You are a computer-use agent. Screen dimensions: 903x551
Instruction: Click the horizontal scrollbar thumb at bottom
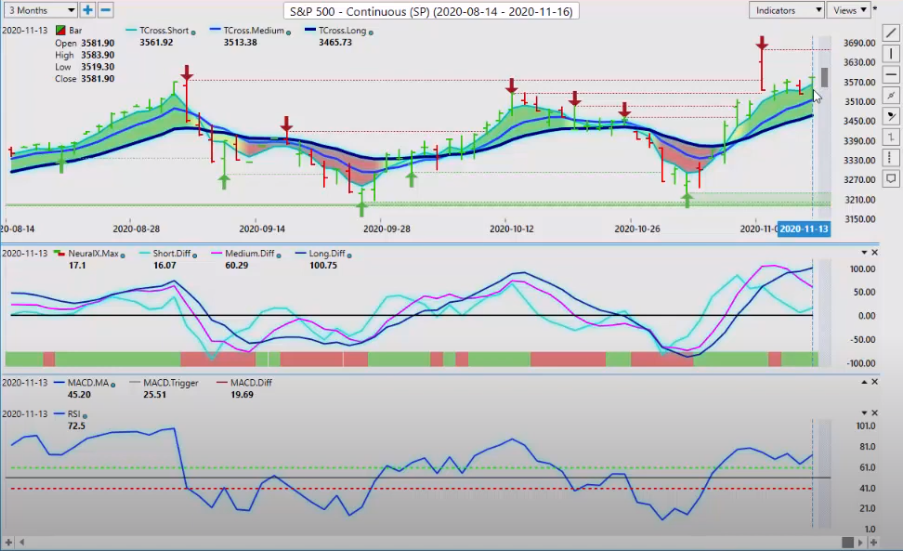pos(847,542)
